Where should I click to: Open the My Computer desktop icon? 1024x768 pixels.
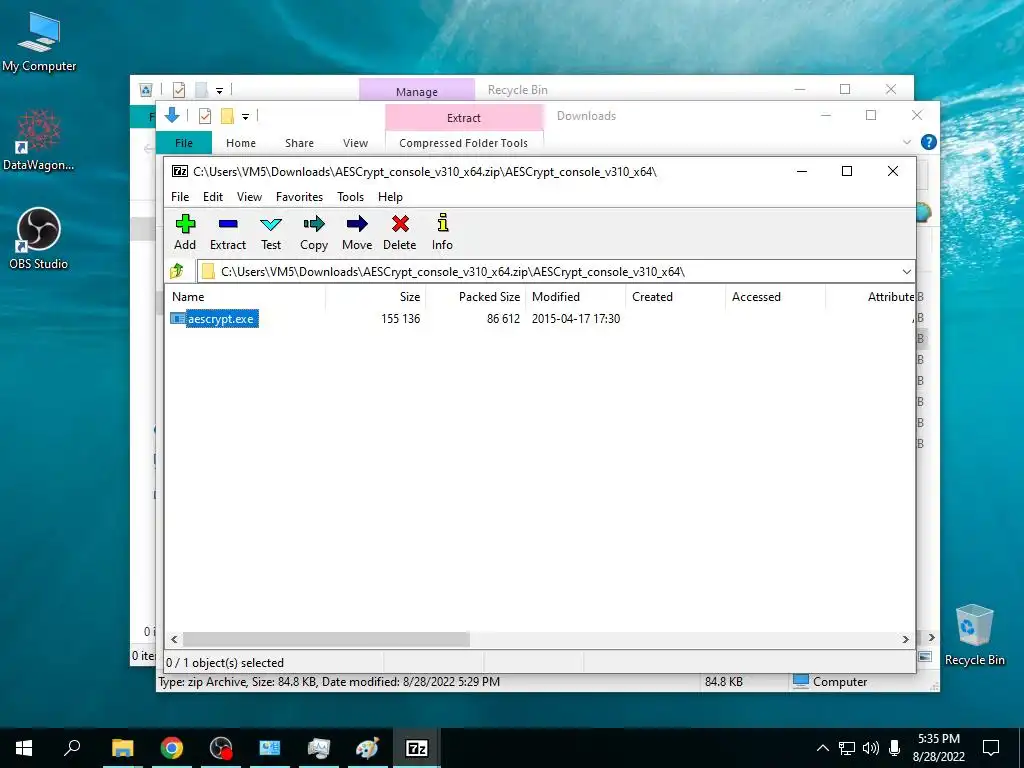click(x=39, y=42)
